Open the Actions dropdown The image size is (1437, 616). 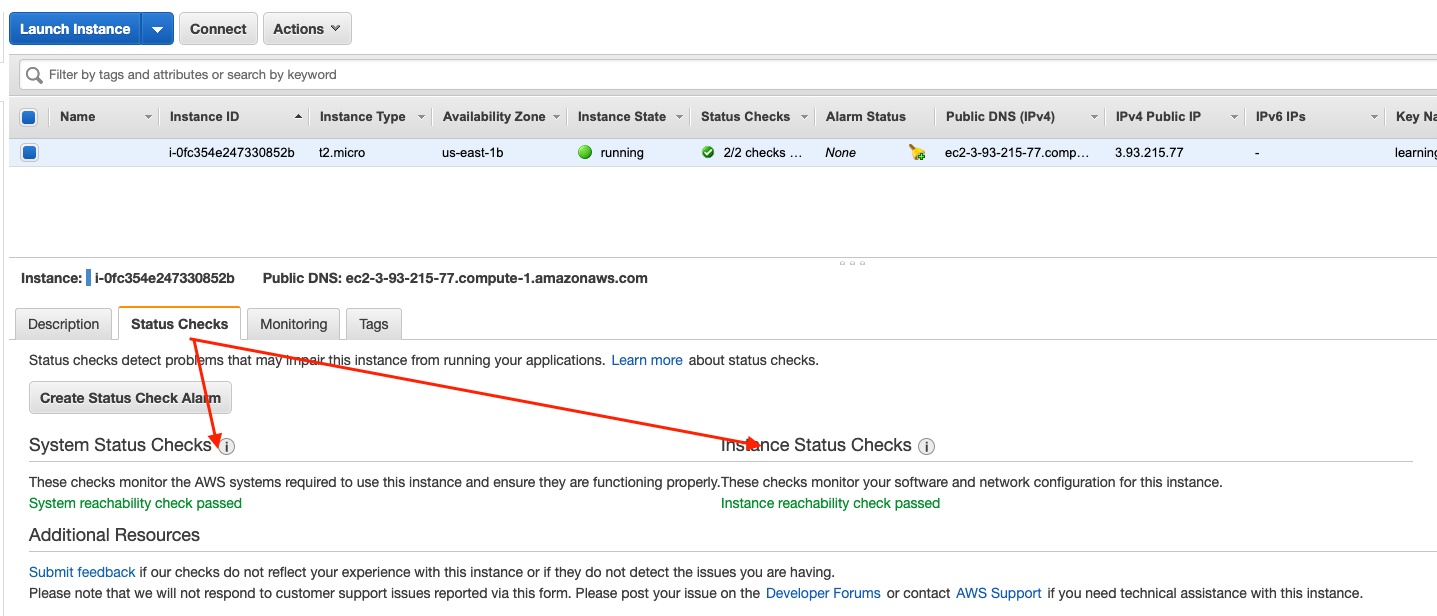click(x=307, y=28)
